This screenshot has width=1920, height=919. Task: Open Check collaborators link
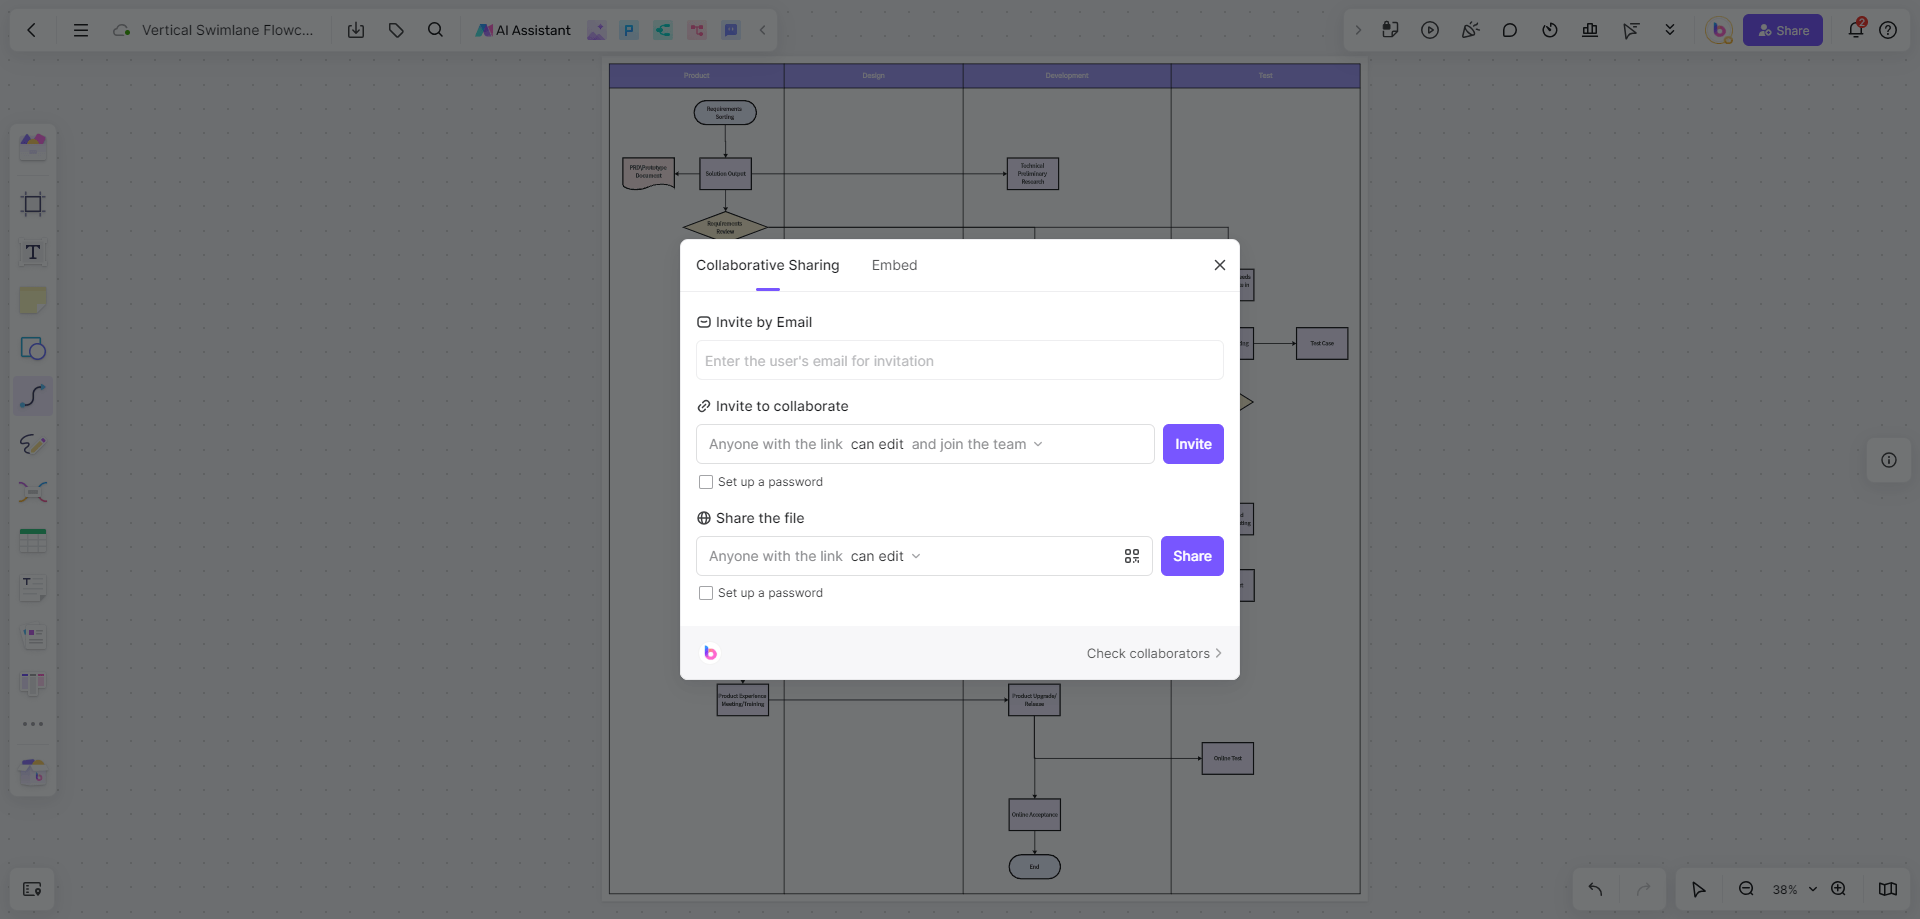1154,653
